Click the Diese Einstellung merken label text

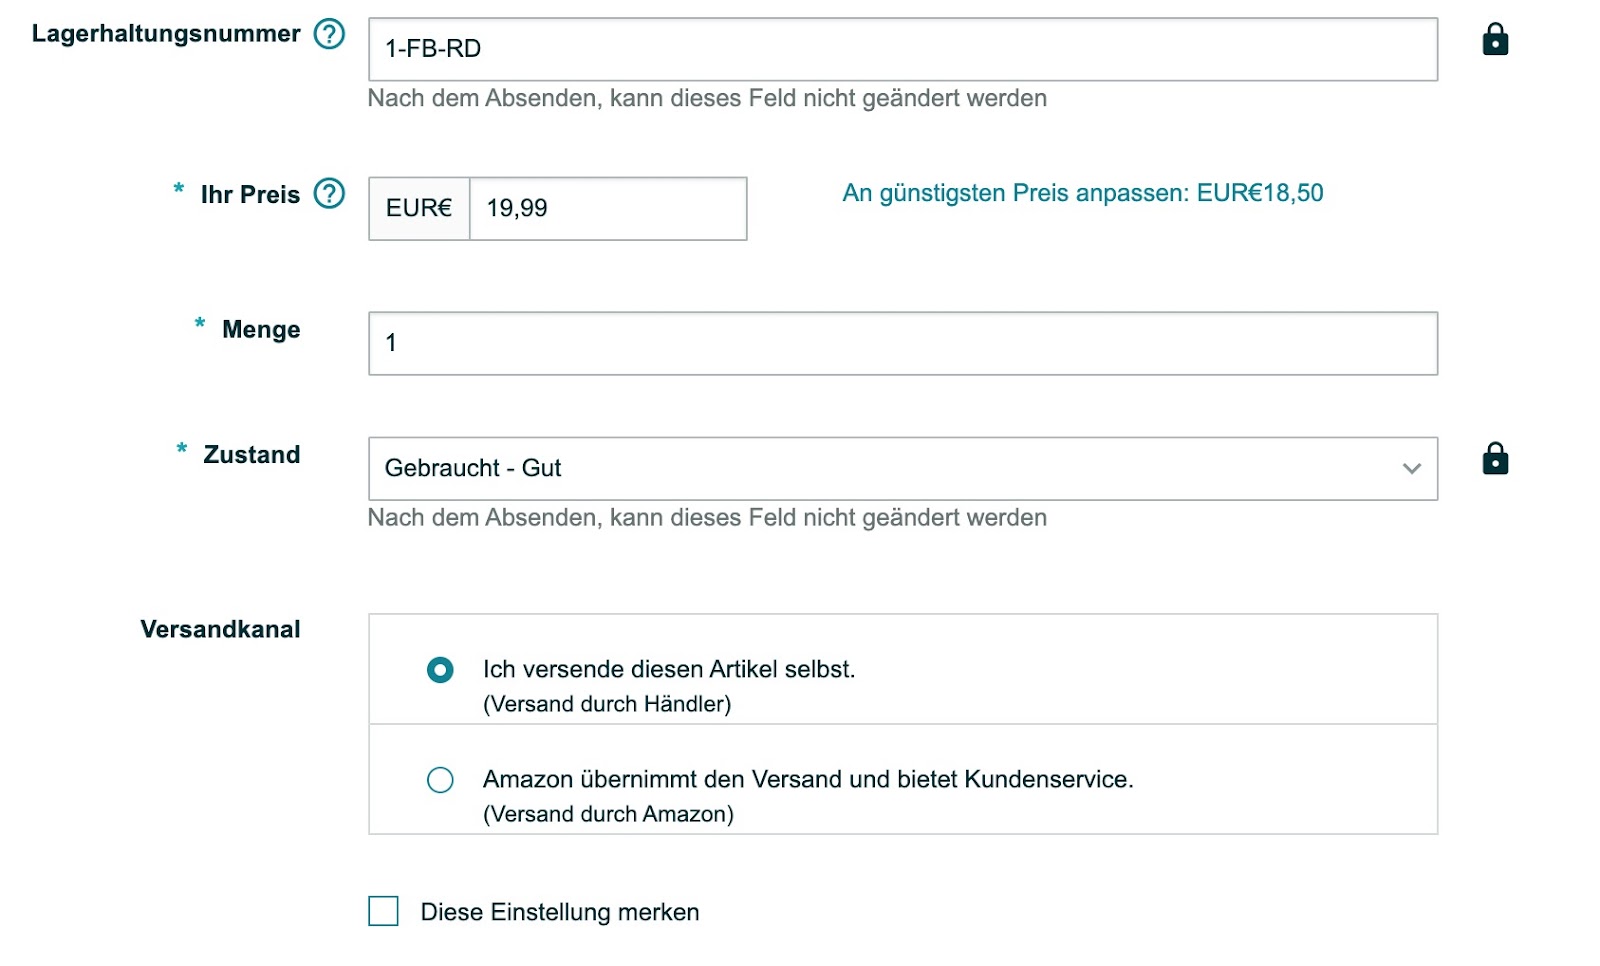559,912
